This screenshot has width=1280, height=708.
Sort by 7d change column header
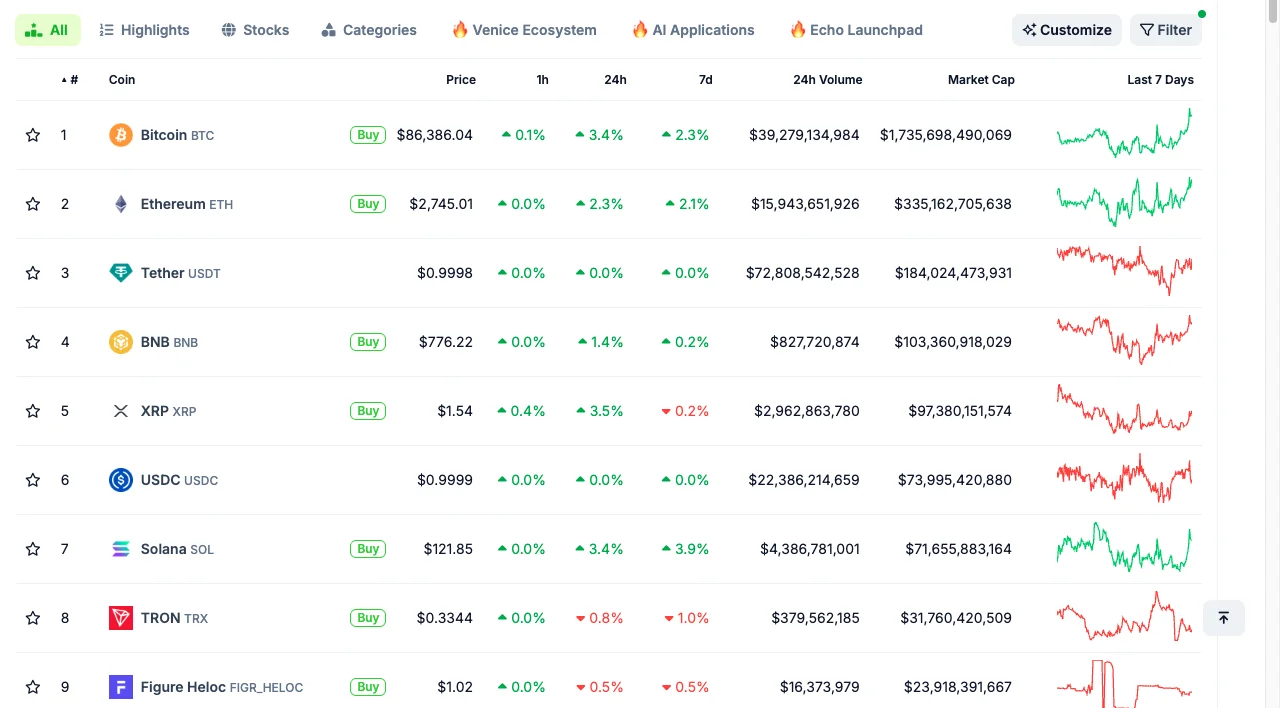705,80
